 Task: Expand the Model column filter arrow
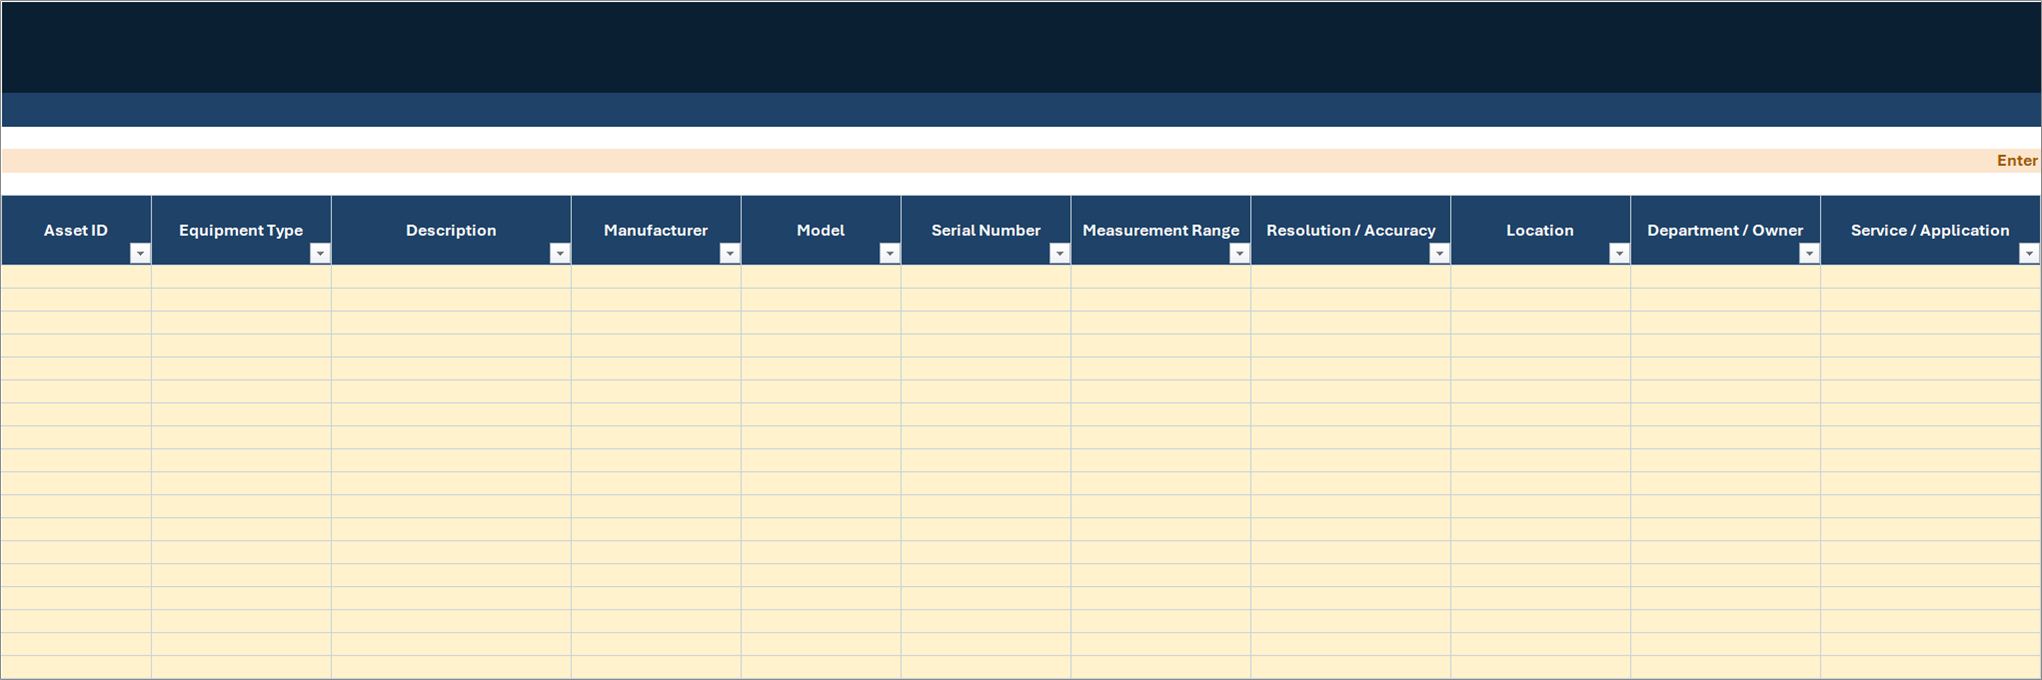tap(890, 254)
